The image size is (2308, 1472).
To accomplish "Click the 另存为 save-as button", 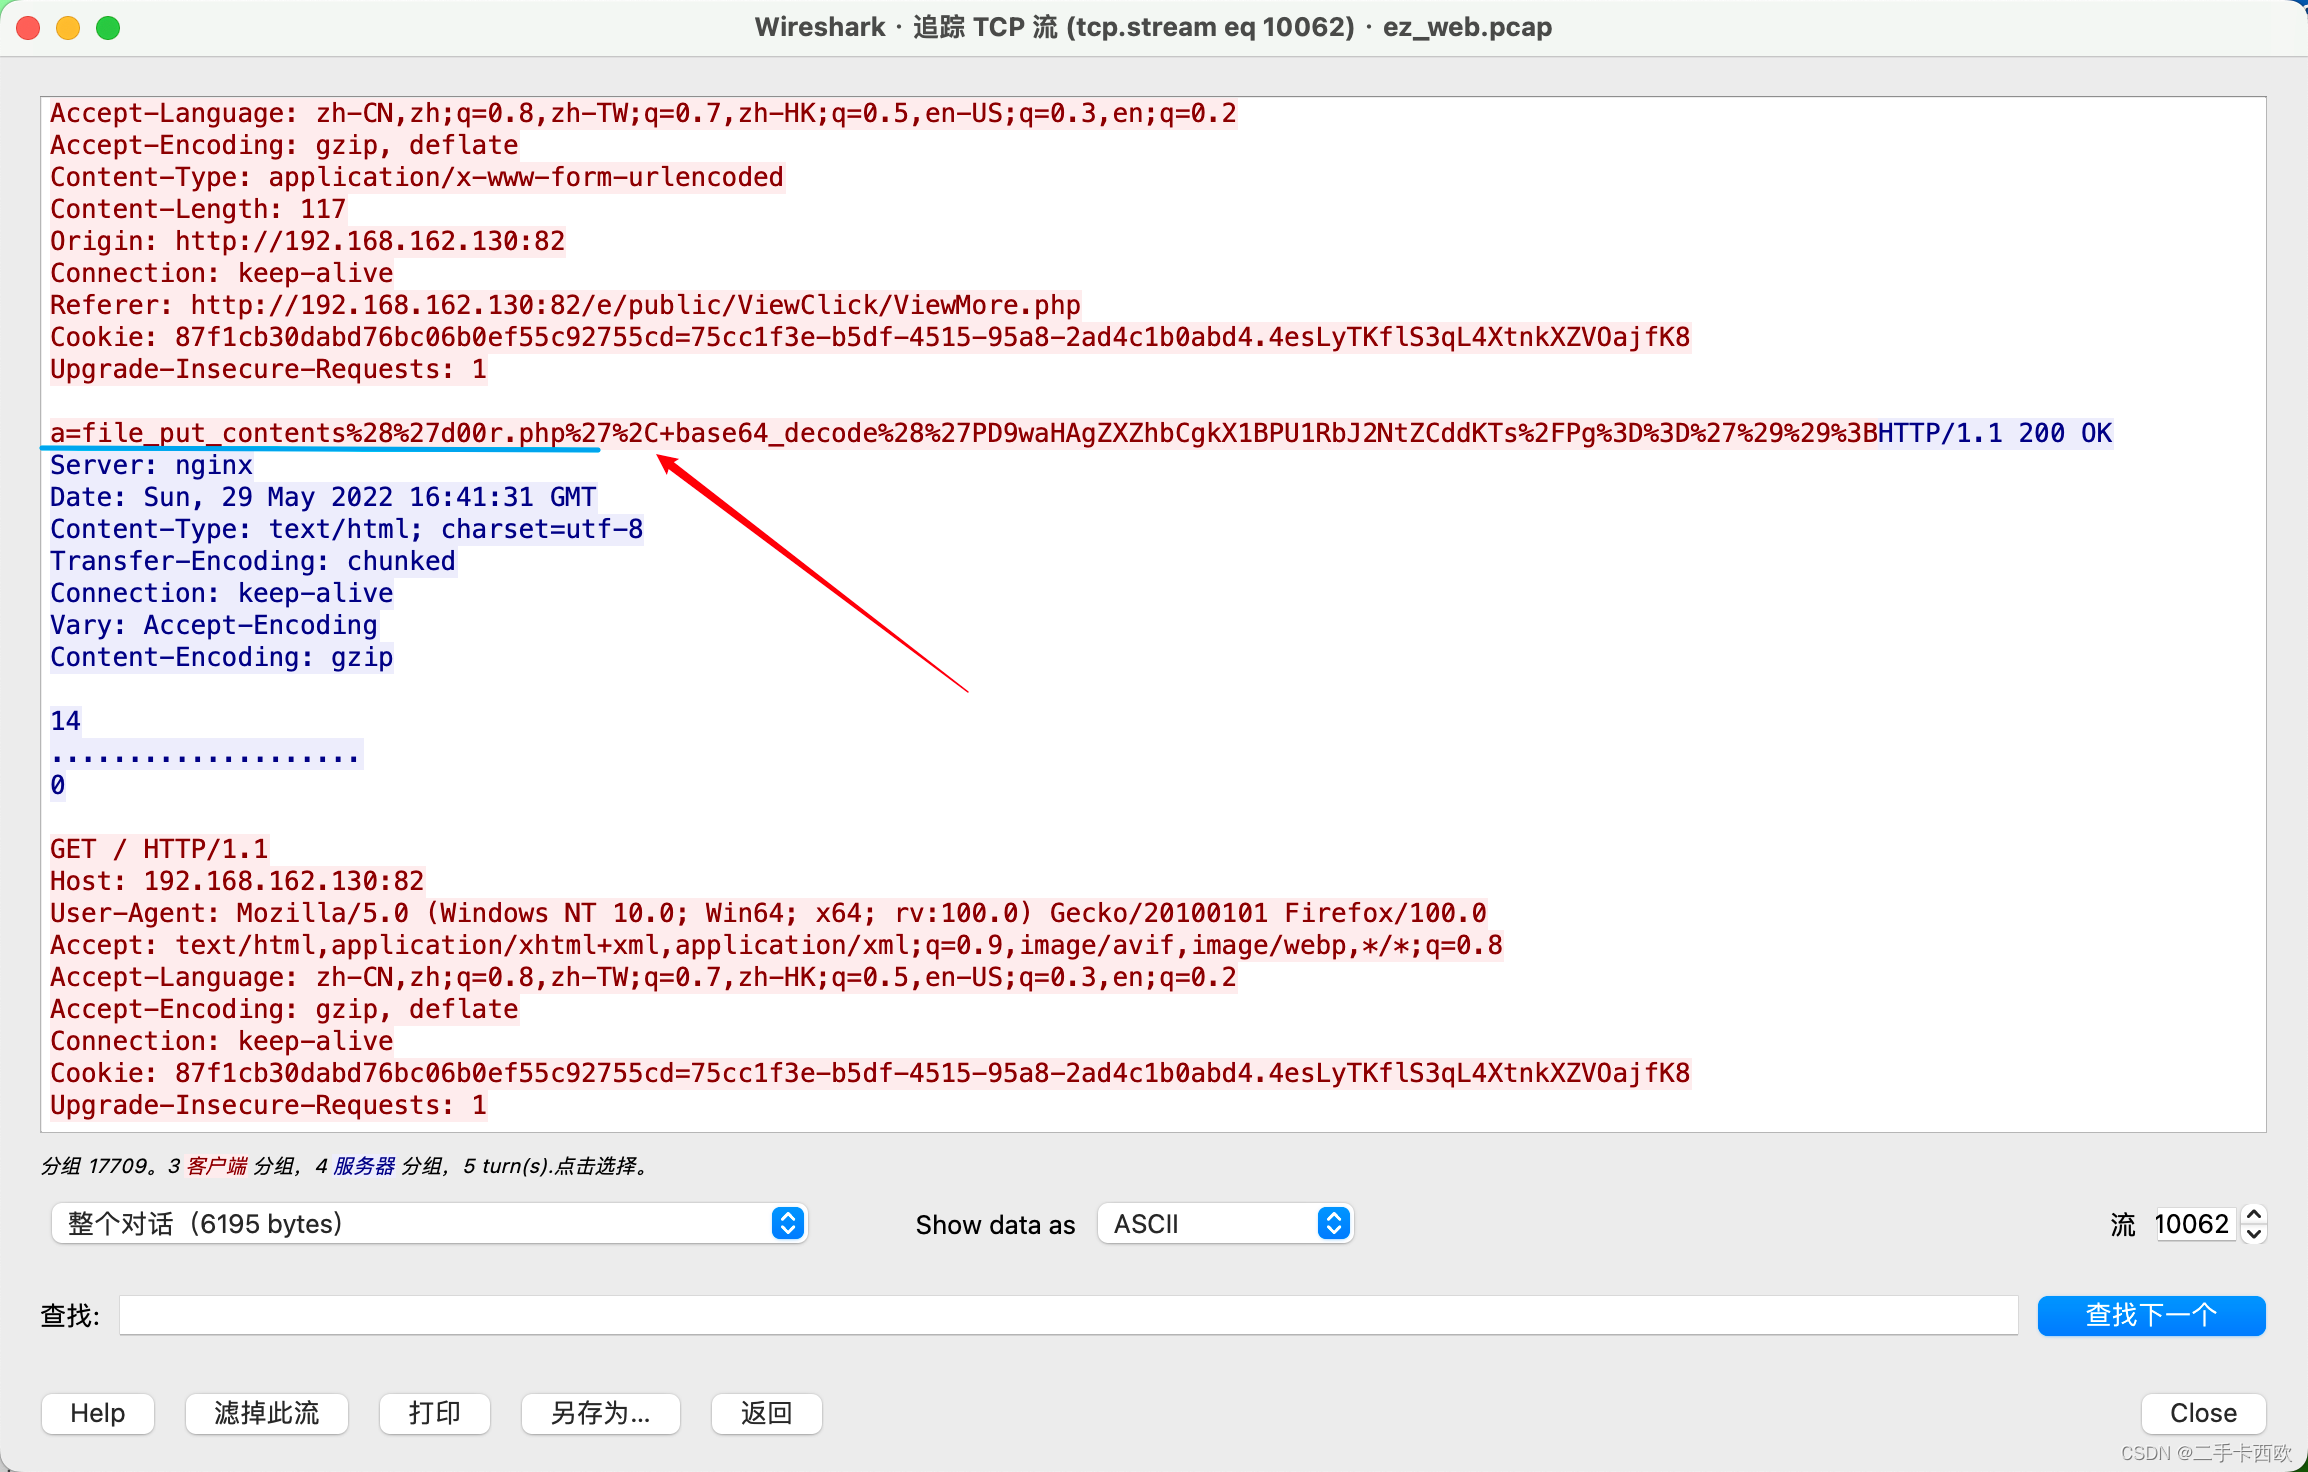I will (600, 1413).
